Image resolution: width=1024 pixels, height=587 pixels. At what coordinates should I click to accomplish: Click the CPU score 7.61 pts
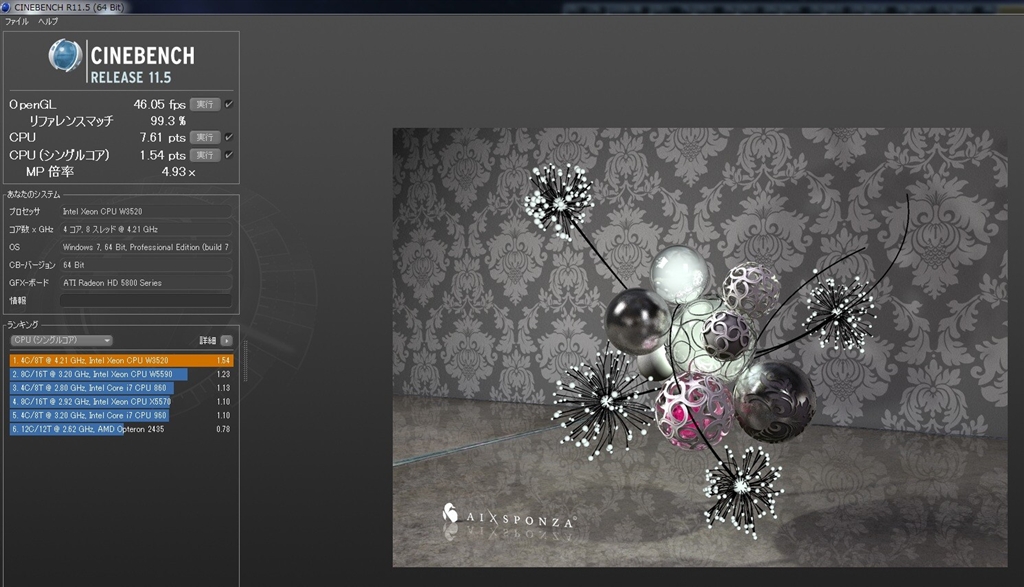pos(163,138)
